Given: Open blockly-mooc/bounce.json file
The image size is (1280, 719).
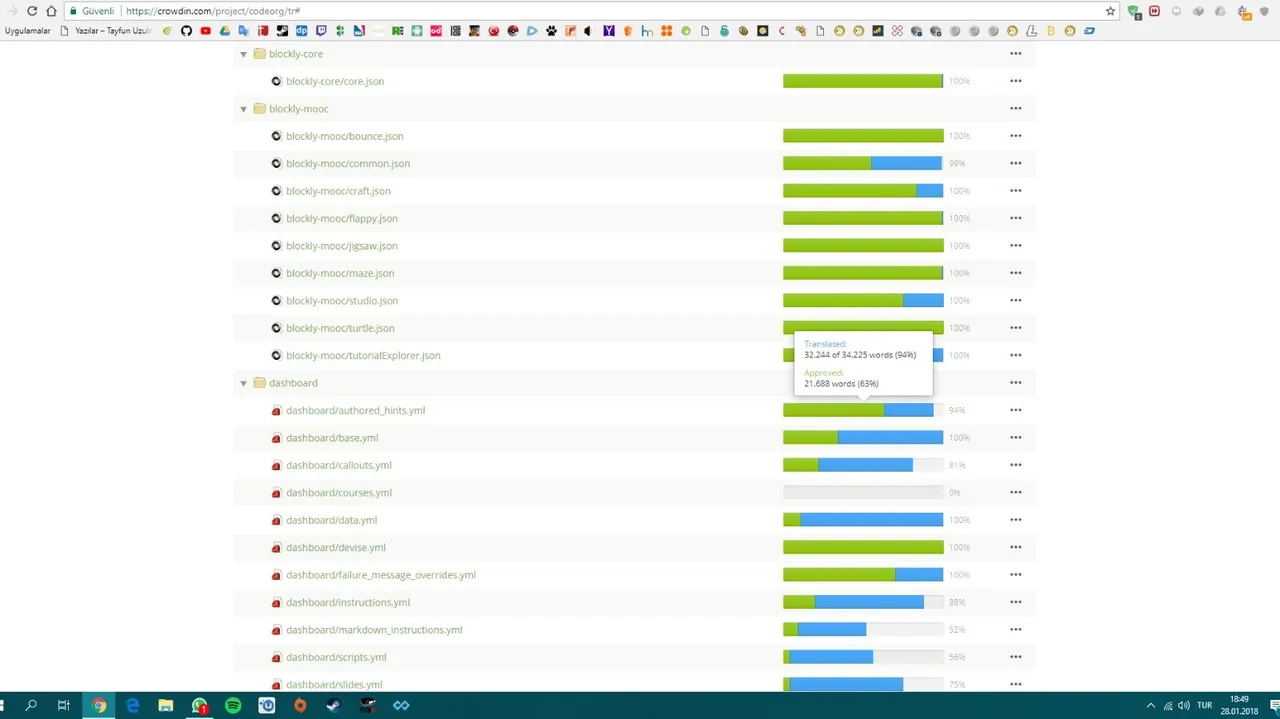Looking at the screenshot, I should point(345,136).
